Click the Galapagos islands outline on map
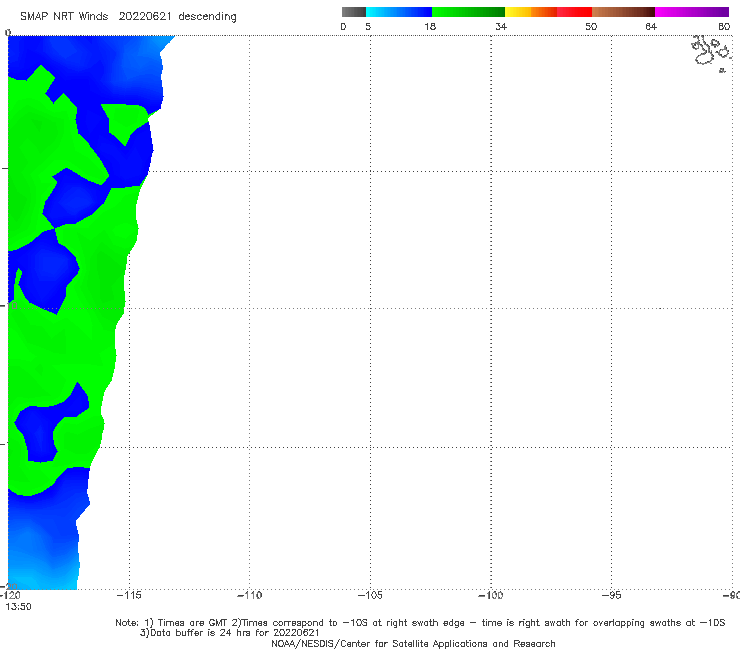740x650 pixels. pyautogui.click(x=712, y=53)
